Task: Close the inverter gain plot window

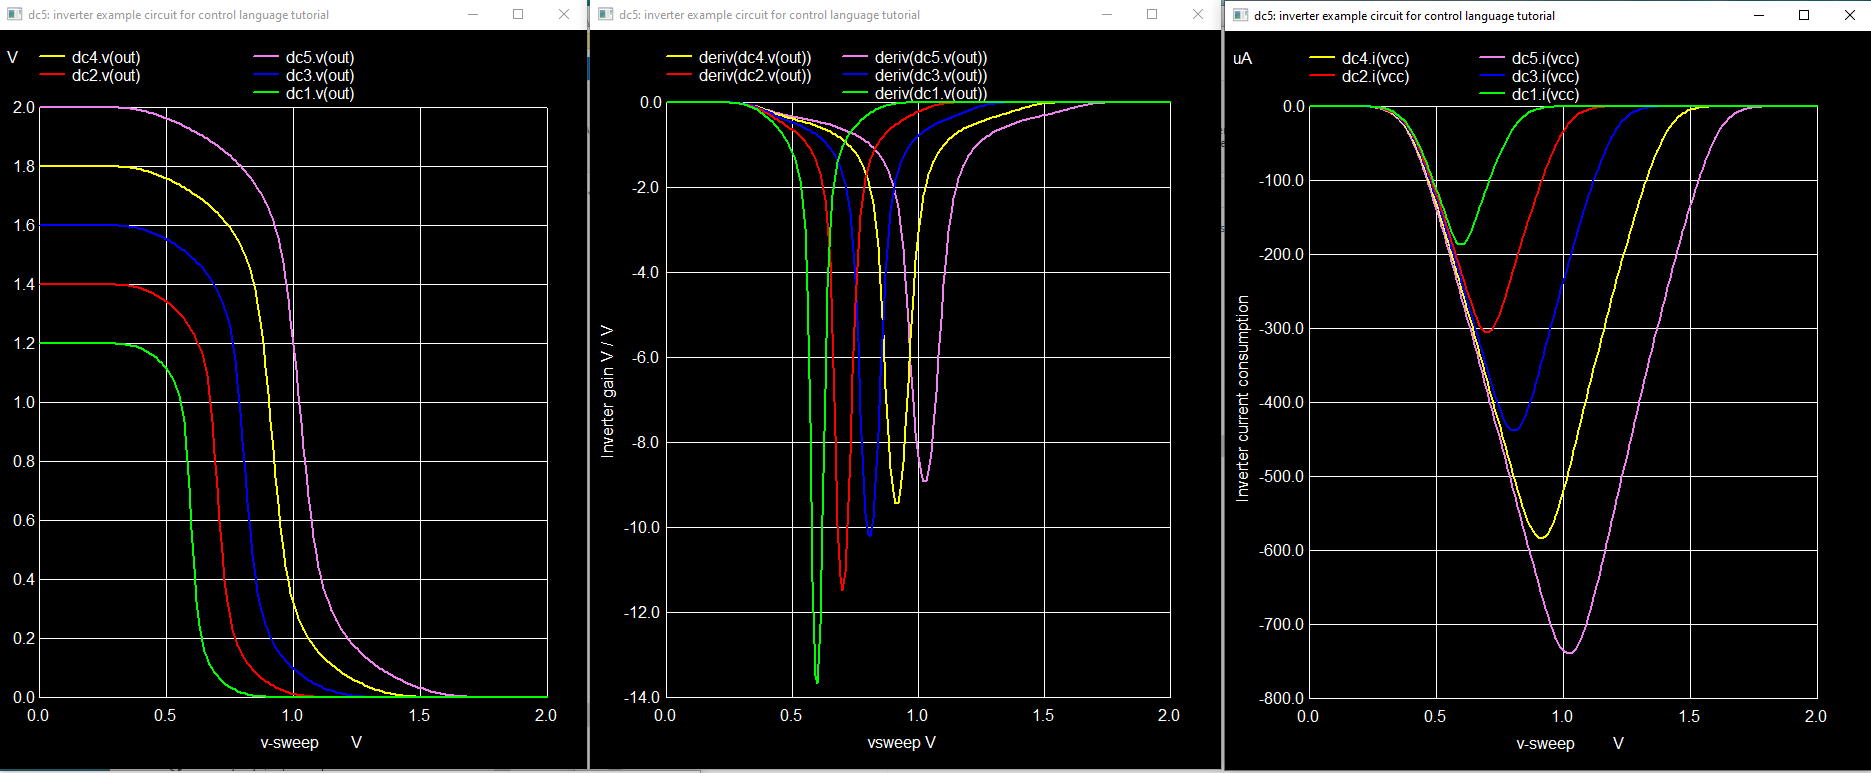Action: 1198,15
